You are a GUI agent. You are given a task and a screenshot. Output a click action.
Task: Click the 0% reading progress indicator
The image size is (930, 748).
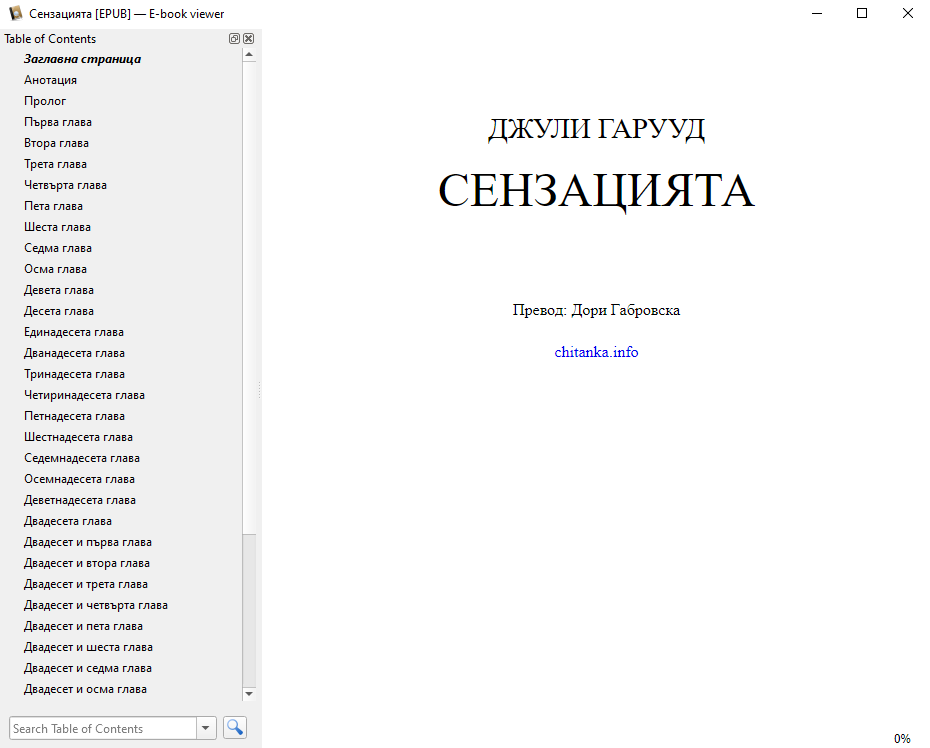coord(902,739)
